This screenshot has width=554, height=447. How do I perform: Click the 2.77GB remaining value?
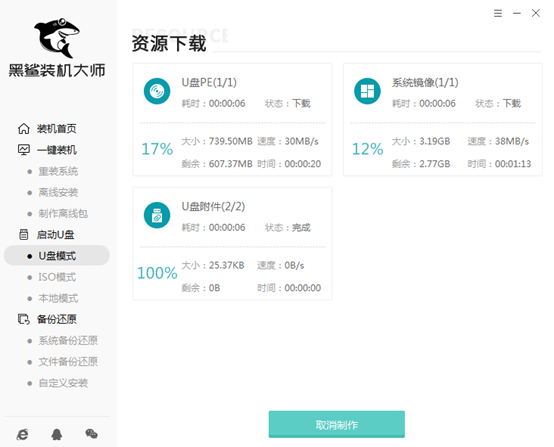(435, 164)
